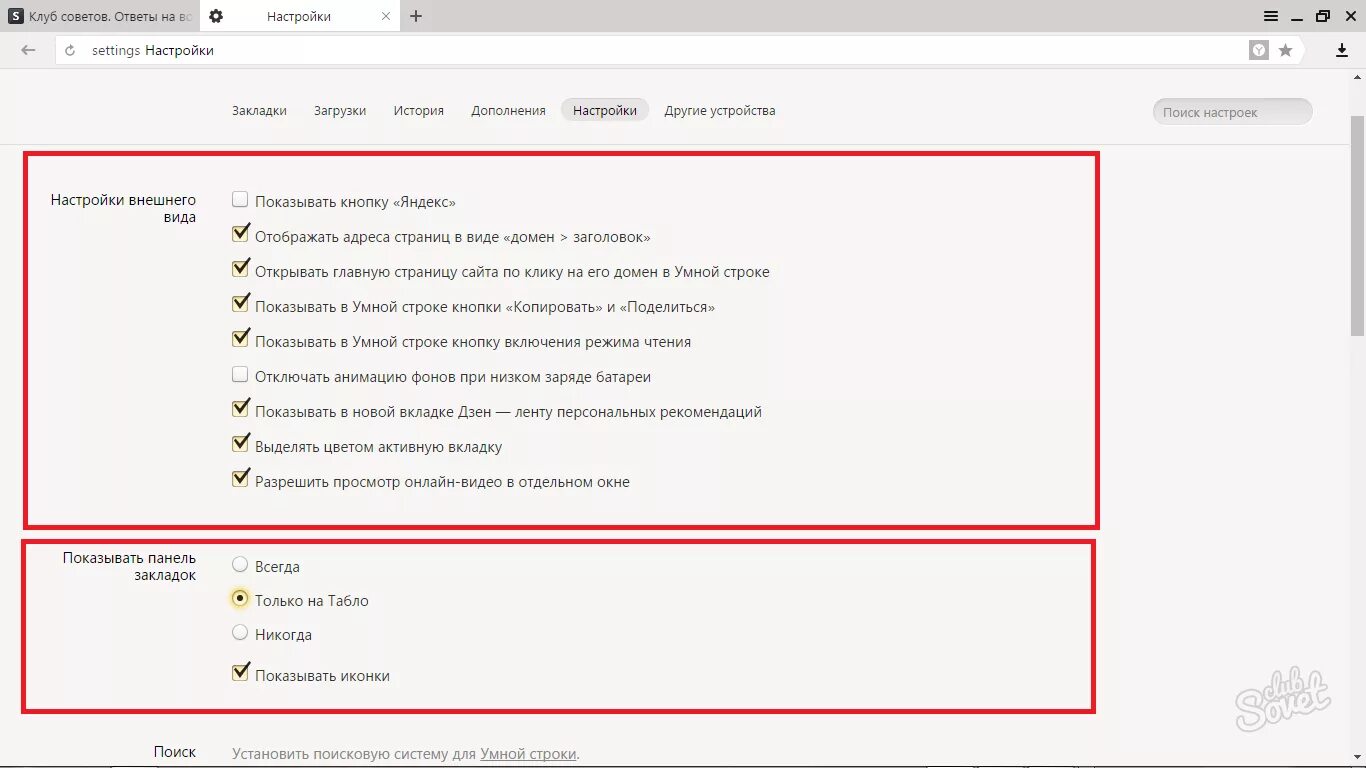Click the Настройки browser tab title
The height and width of the screenshot is (768, 1366).
(x=299, y=17)
